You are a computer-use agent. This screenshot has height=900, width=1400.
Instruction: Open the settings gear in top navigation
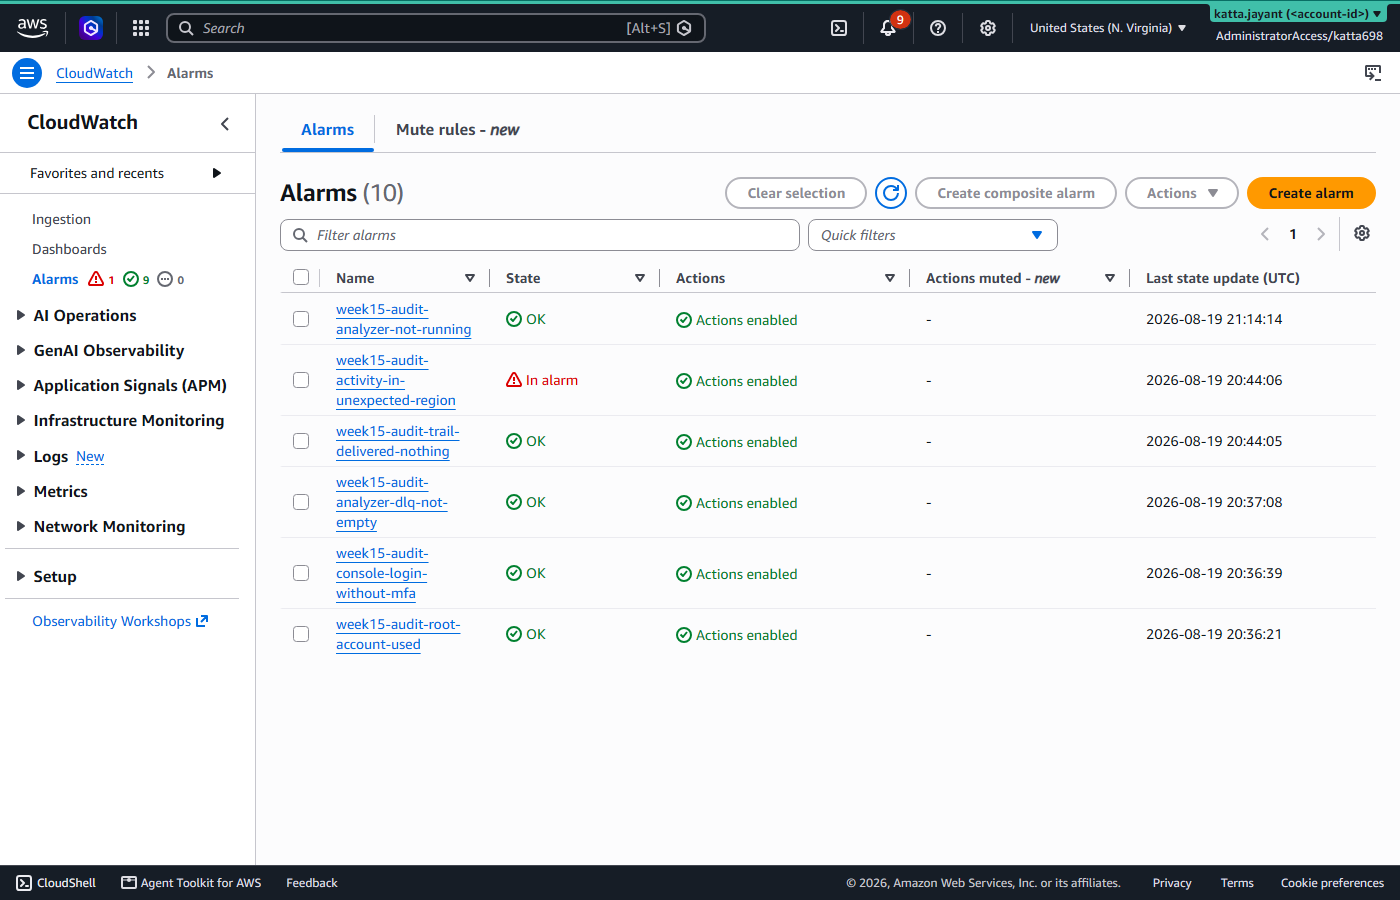pos(988,28)
